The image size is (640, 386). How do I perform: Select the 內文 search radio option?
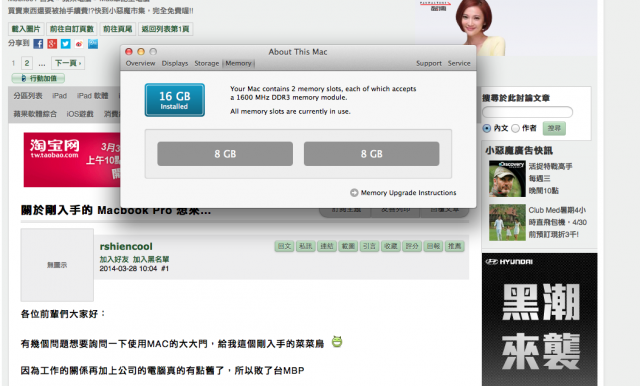487,128
